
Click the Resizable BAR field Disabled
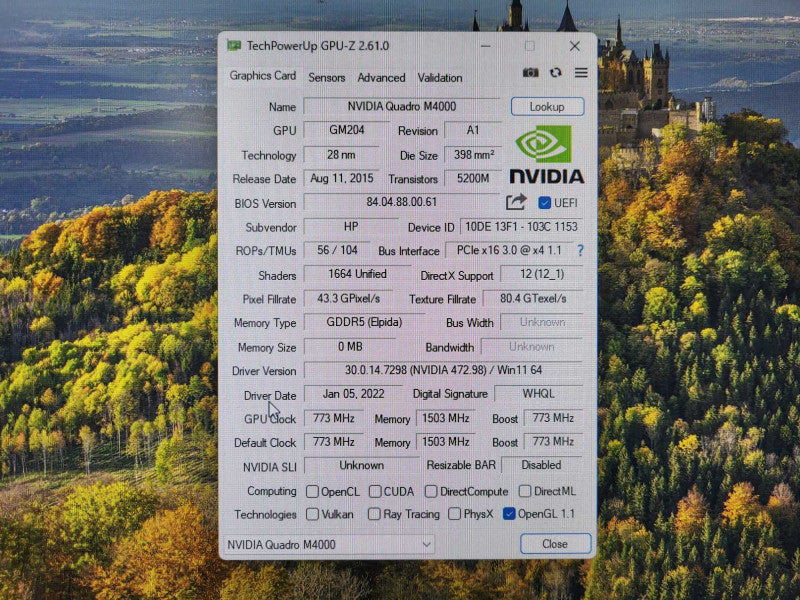click(541, 465)
